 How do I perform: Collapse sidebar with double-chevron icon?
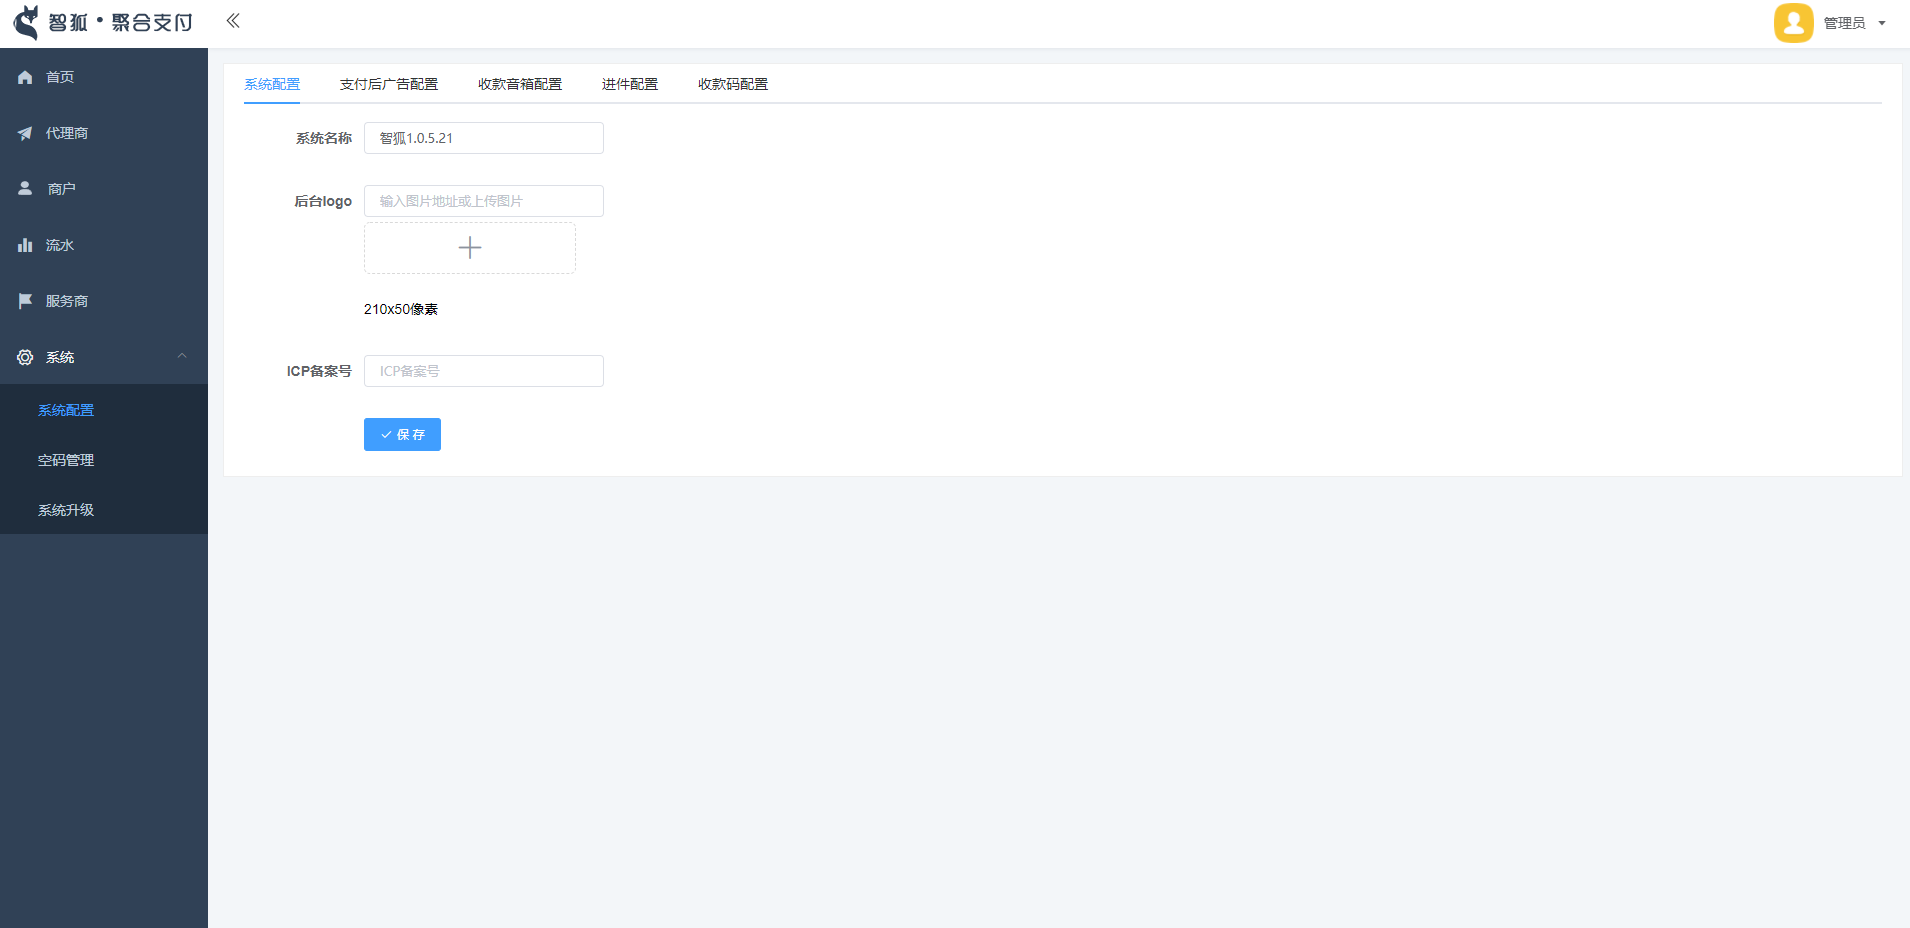click(233, 21)
